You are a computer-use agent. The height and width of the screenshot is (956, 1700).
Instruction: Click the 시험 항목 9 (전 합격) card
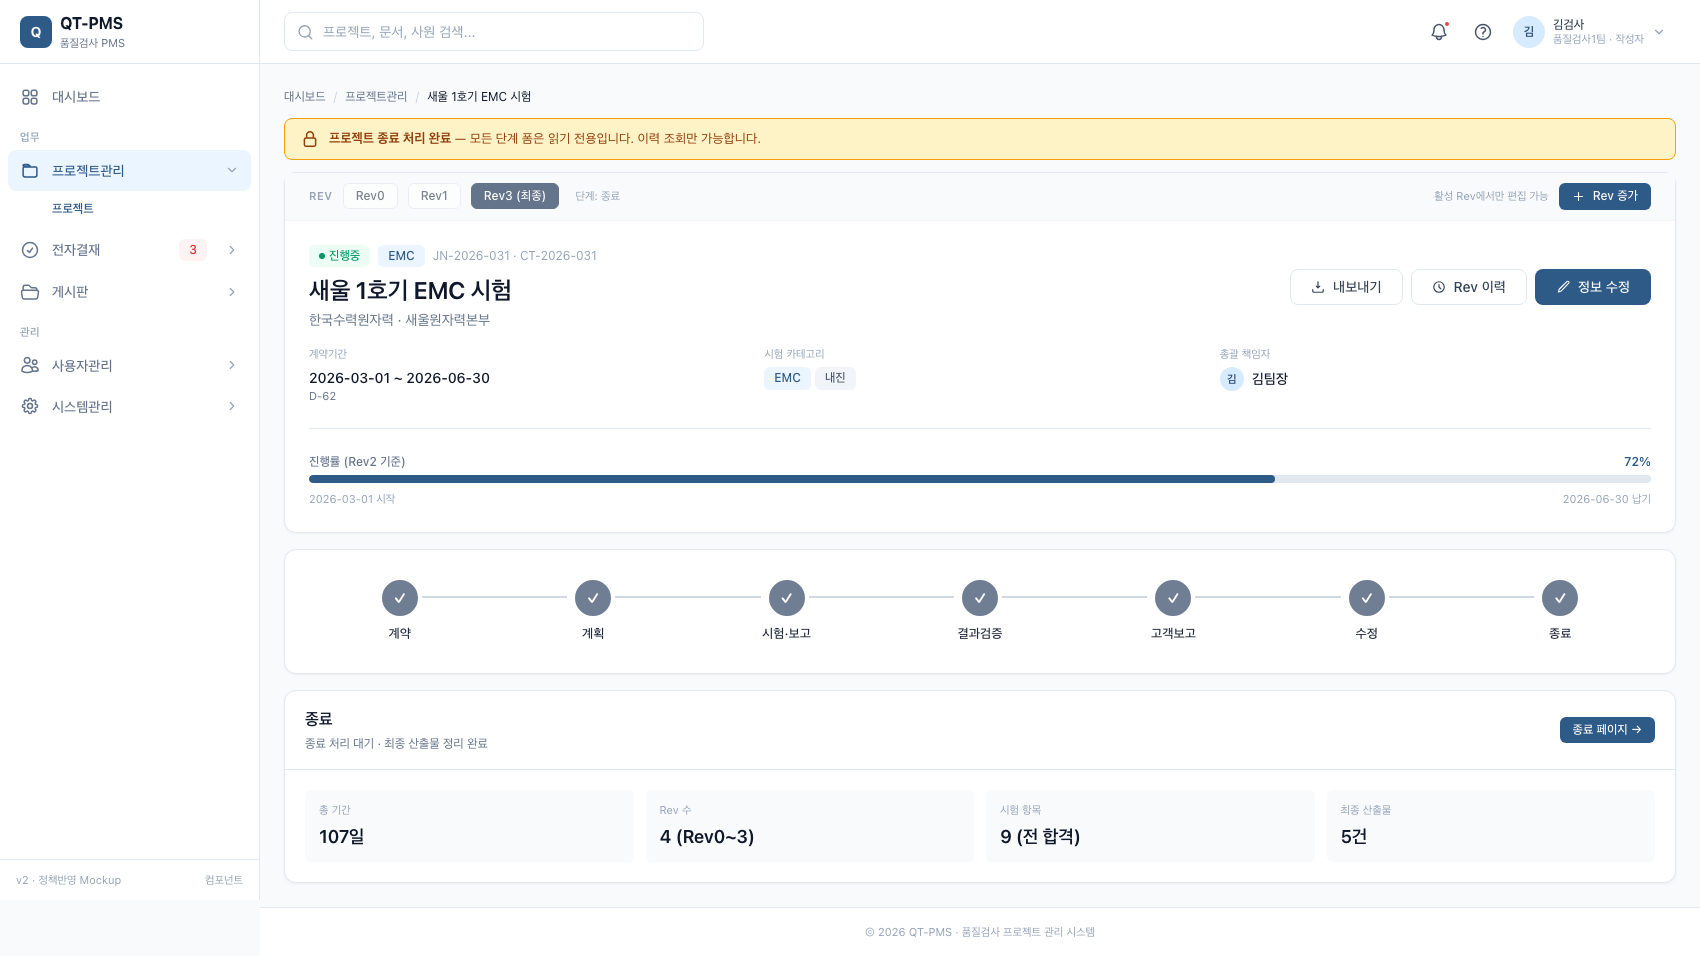click(x=1150, y=826)
